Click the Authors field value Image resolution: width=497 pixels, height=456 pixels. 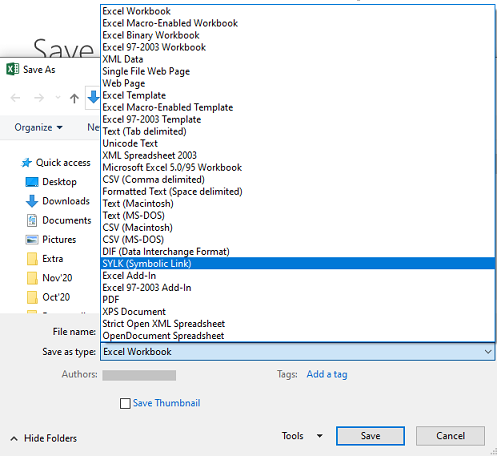[139, 375]
